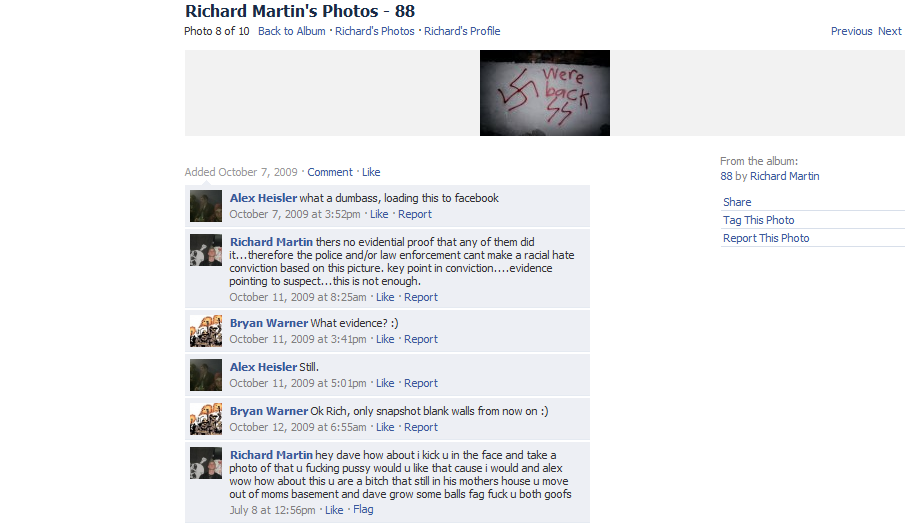Flag Richard Martin's July 8 comment
Viewport: 921px width, 523px height.
pyautogui.click(x=363, y=509)
